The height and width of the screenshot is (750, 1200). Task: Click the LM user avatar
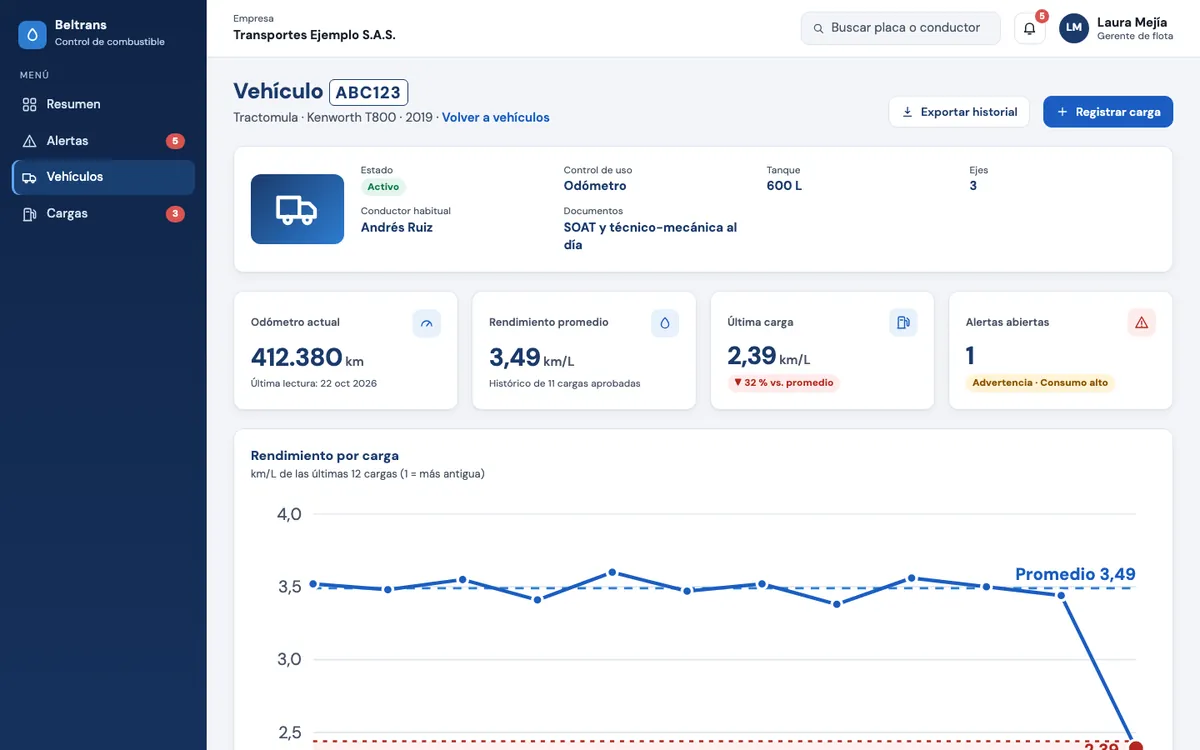point(1074,28)
